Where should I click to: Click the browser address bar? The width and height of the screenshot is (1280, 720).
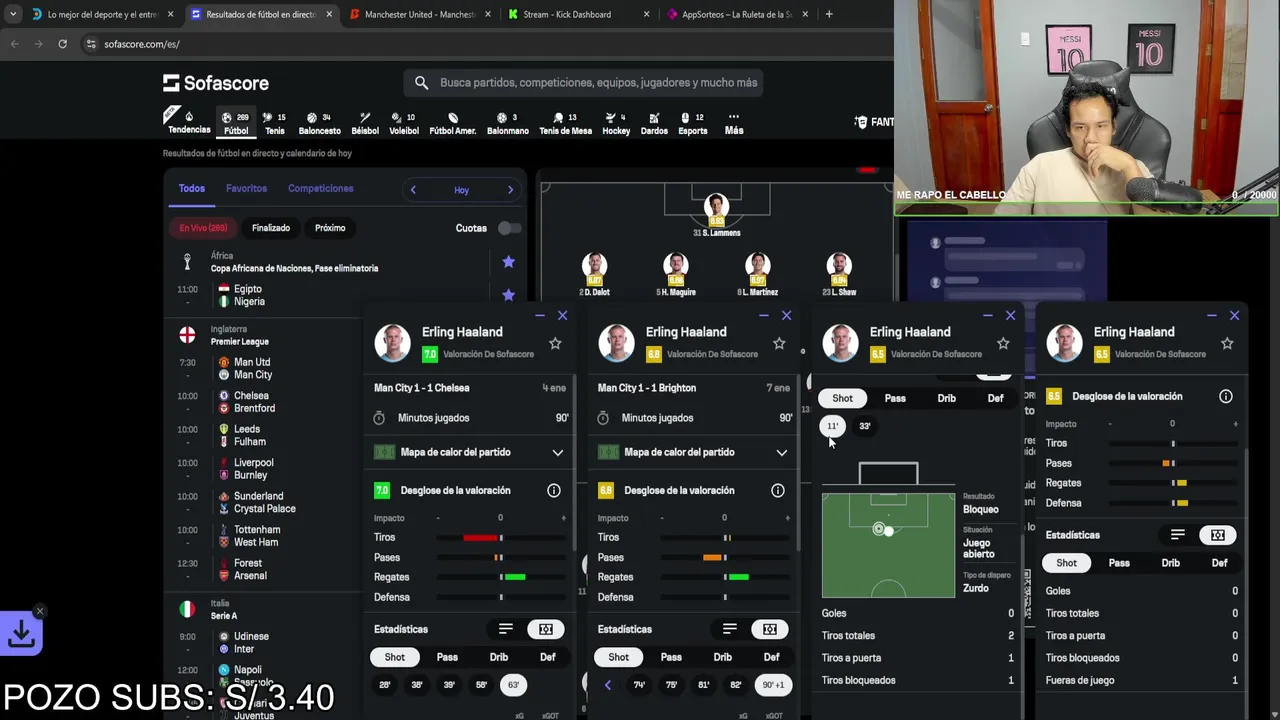(480, 44)
